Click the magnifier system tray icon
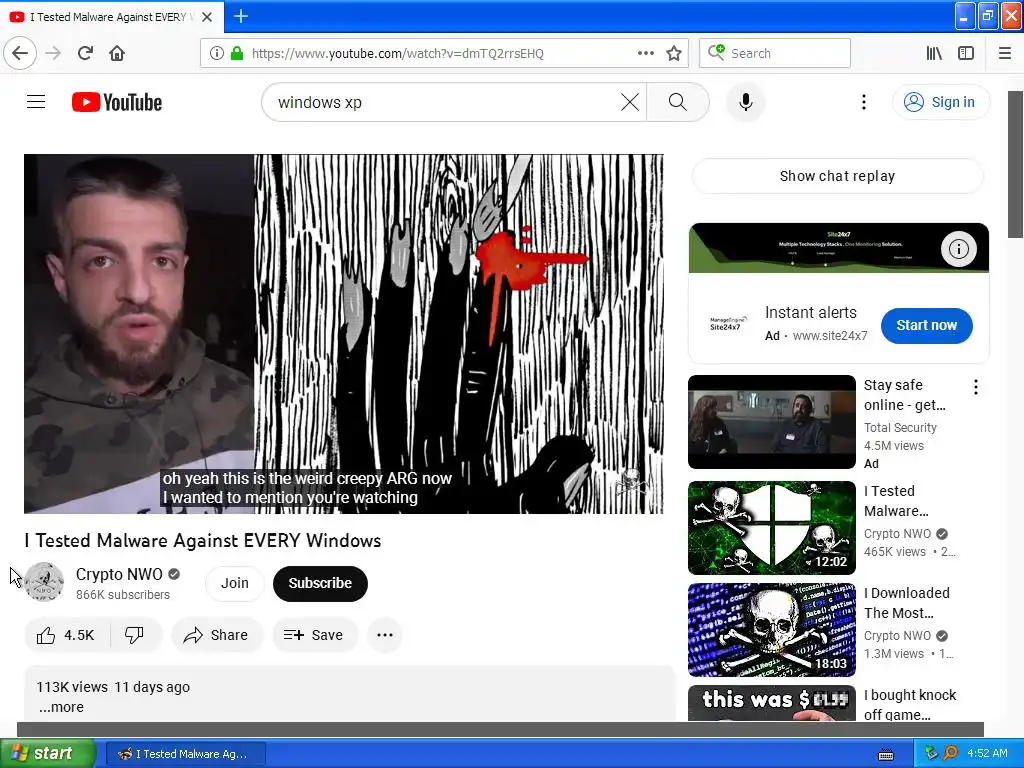 (x=950, y=753)
